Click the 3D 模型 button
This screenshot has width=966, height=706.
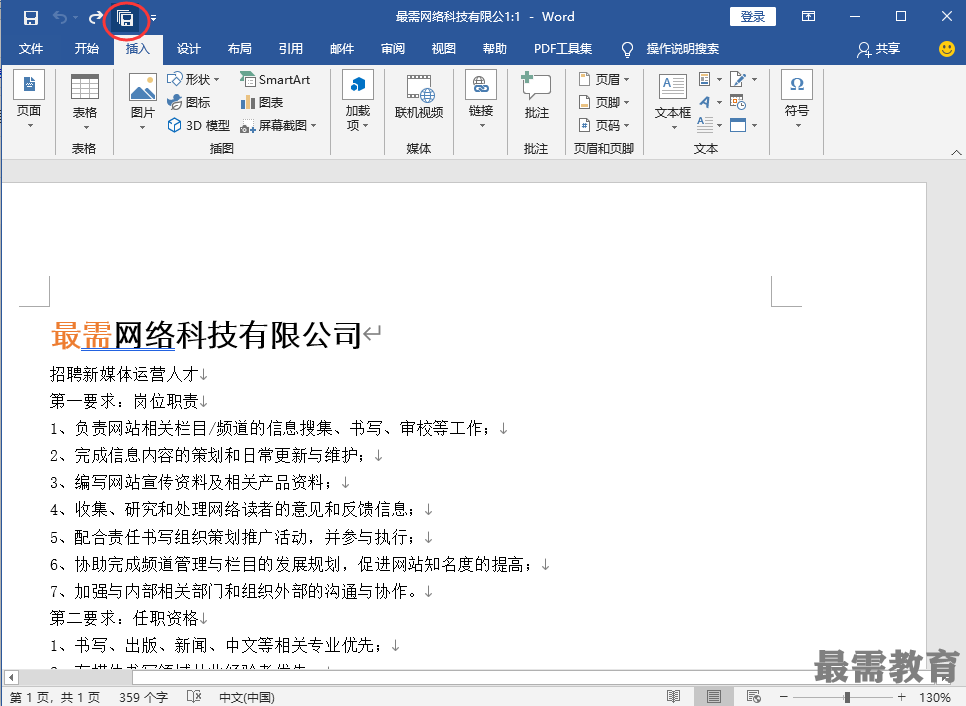click(x=198, y=126)
